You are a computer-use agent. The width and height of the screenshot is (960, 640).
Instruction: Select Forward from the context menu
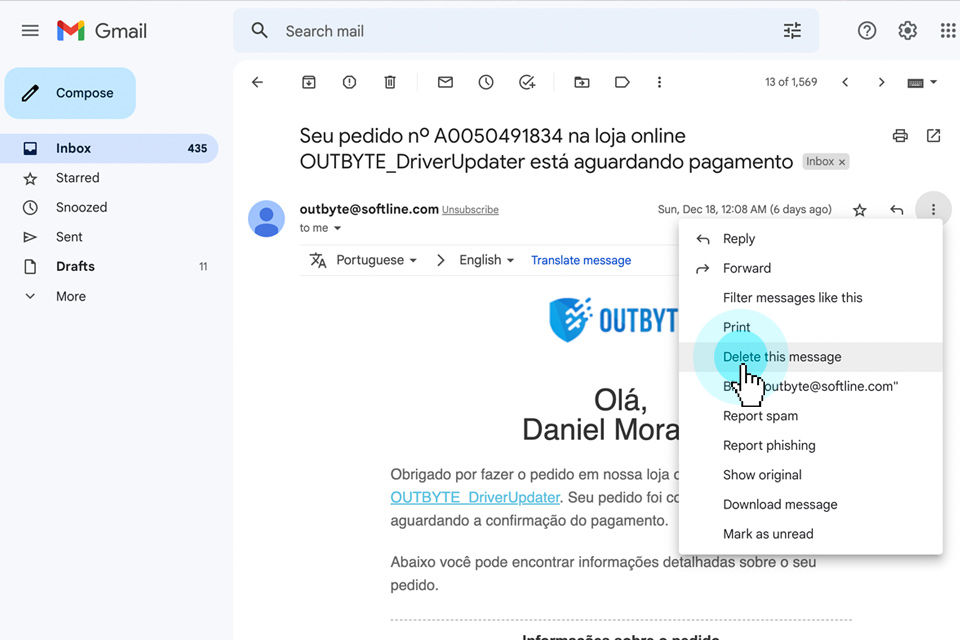coord(810,268)
